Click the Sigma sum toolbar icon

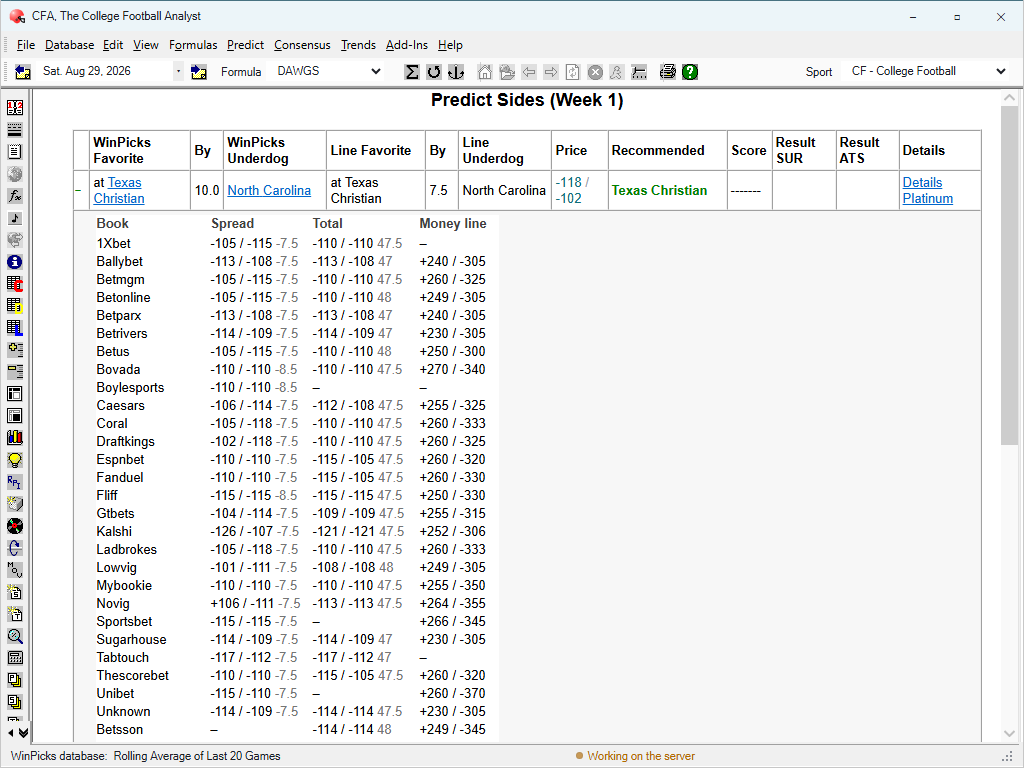click(x=411, y=72)
